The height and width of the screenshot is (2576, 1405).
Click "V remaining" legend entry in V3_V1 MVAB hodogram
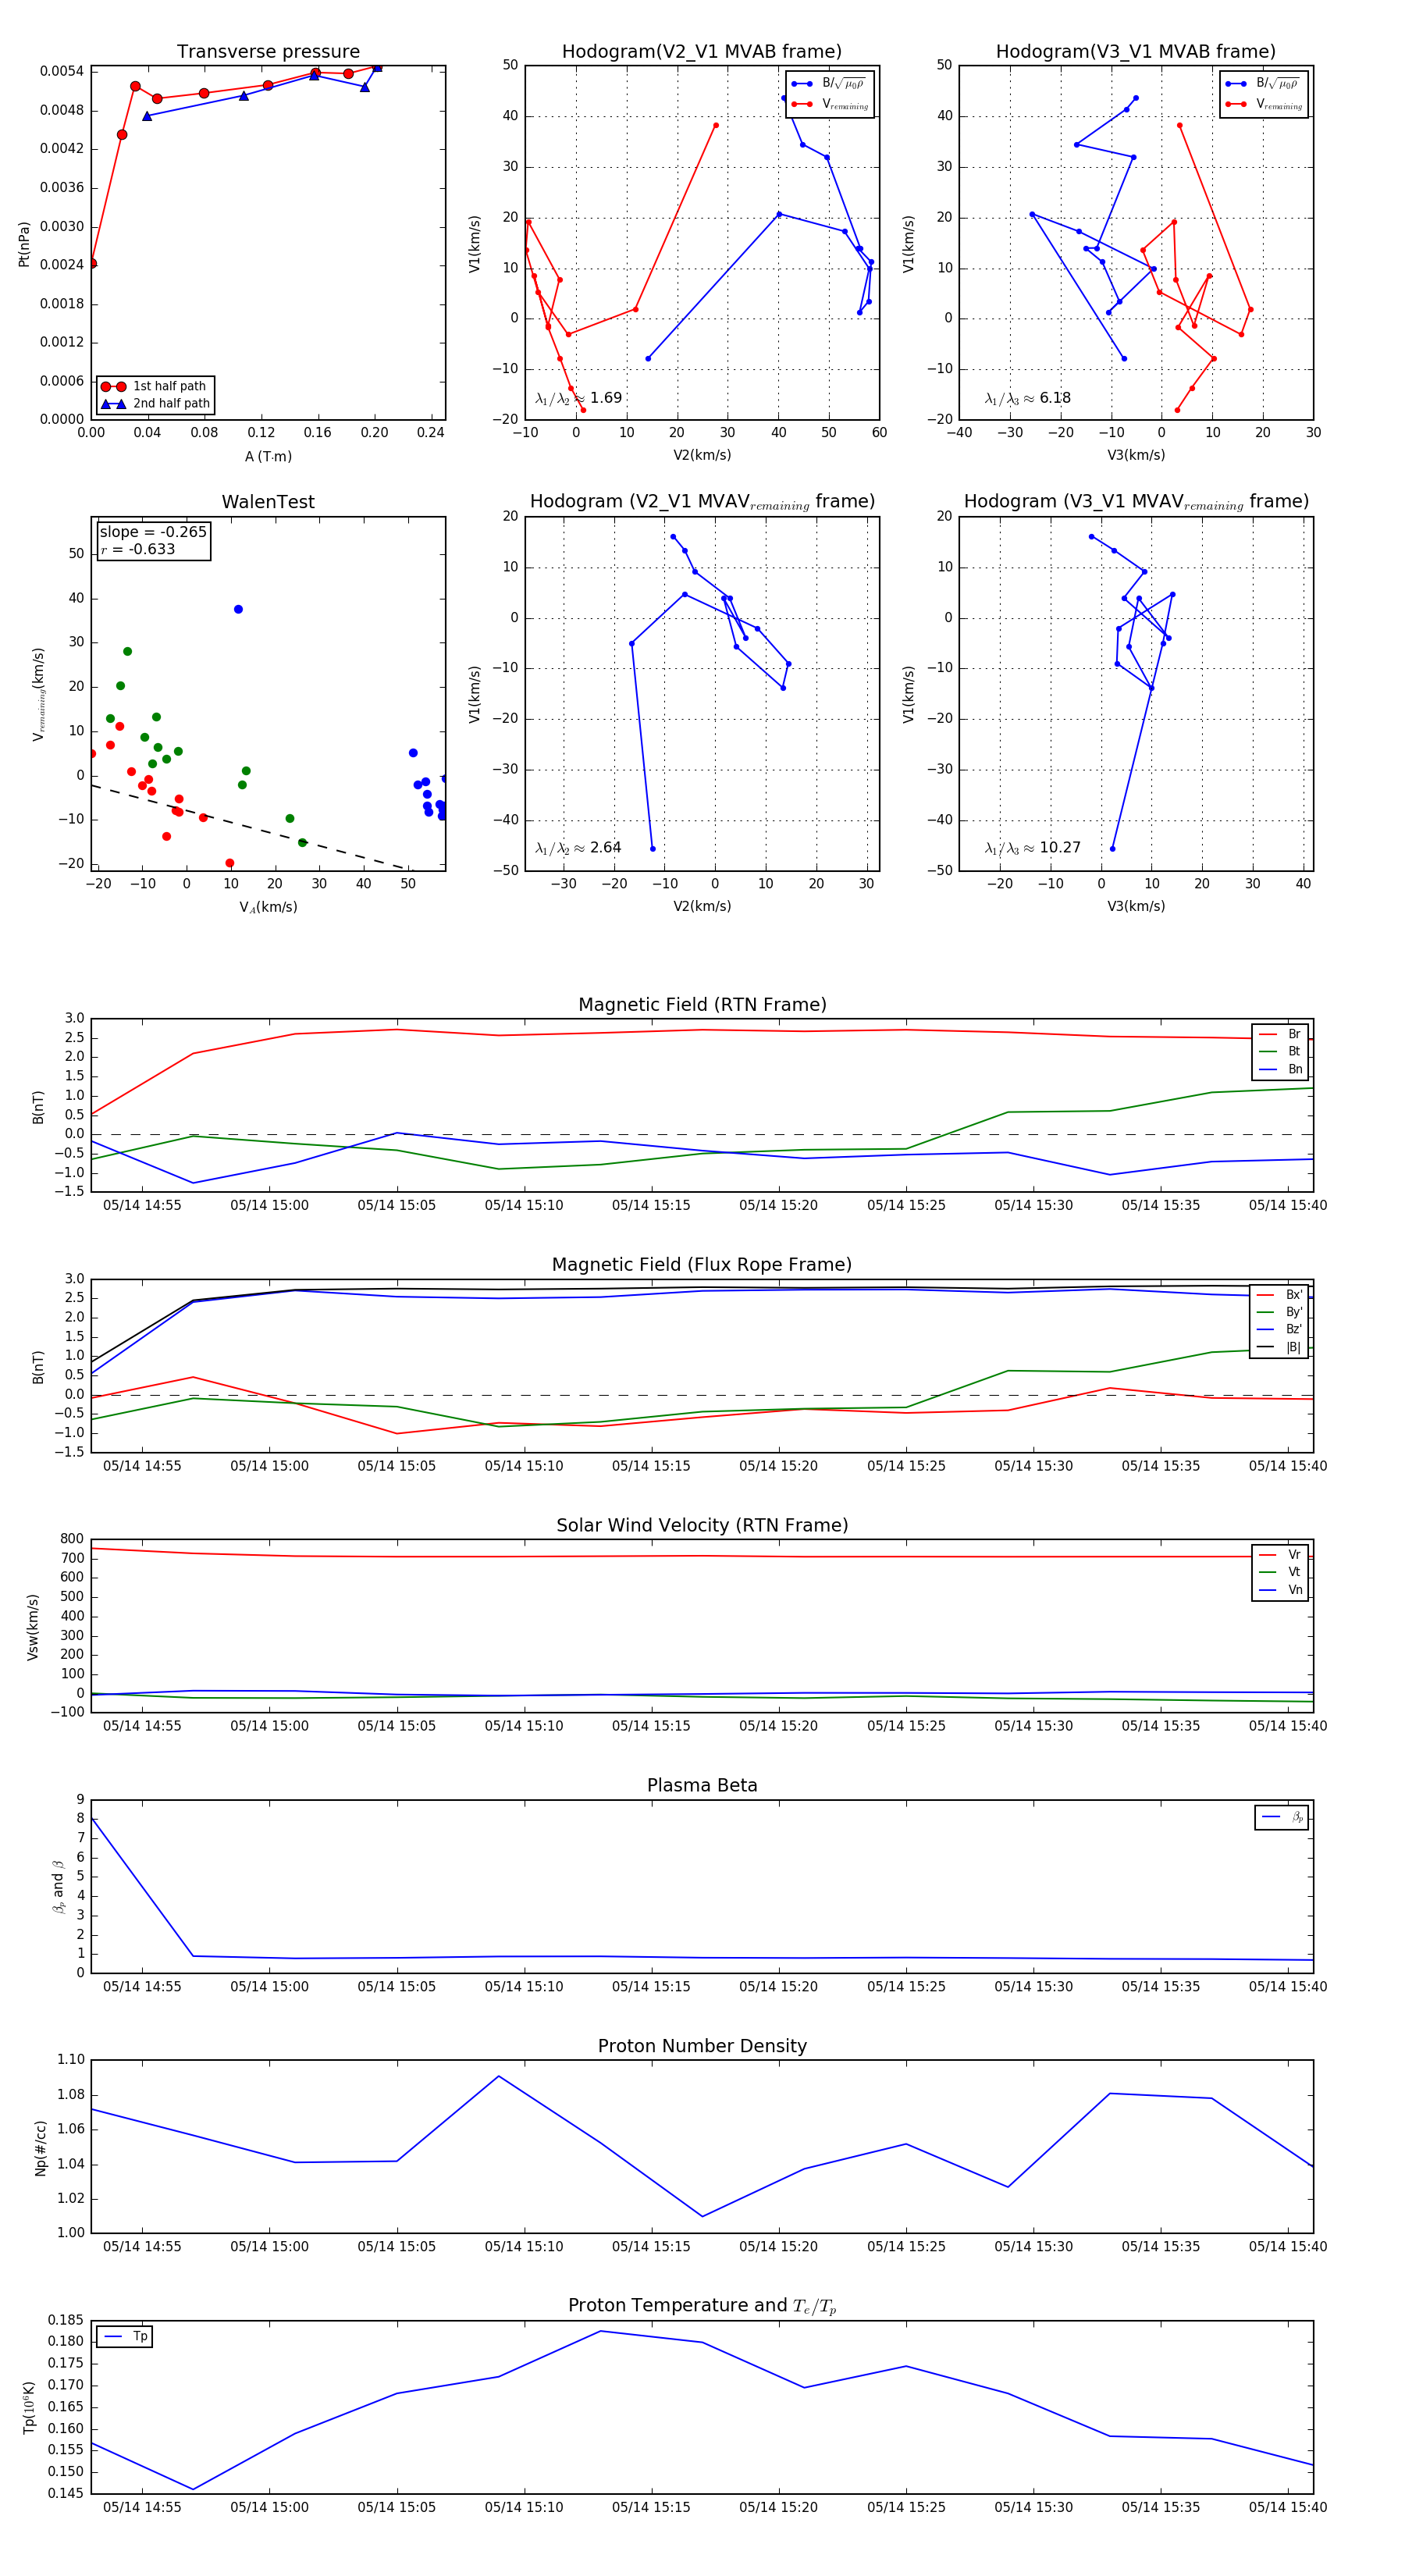coord(1263,104)
